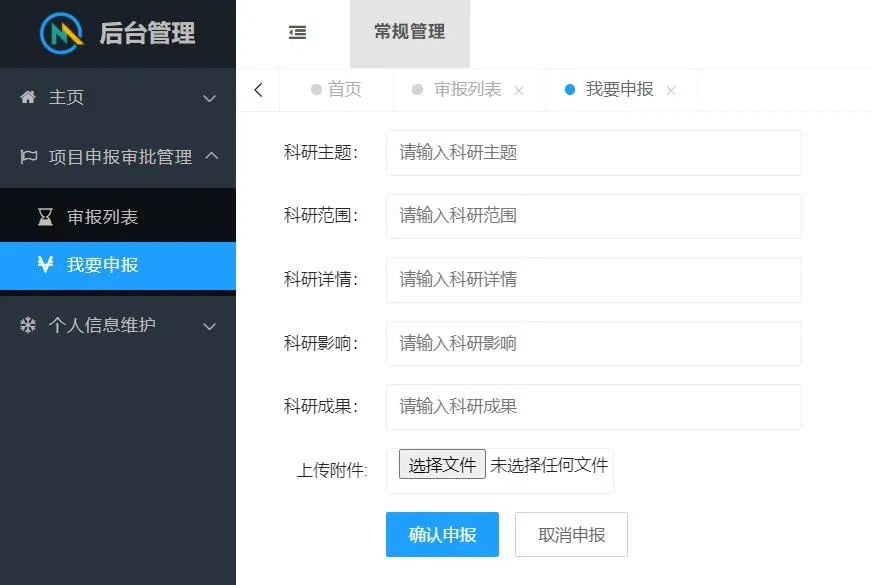The height and width of the screenshot is (585, 873).
Task: Focus the 科研影响 input field
Action: pos(594,343)
